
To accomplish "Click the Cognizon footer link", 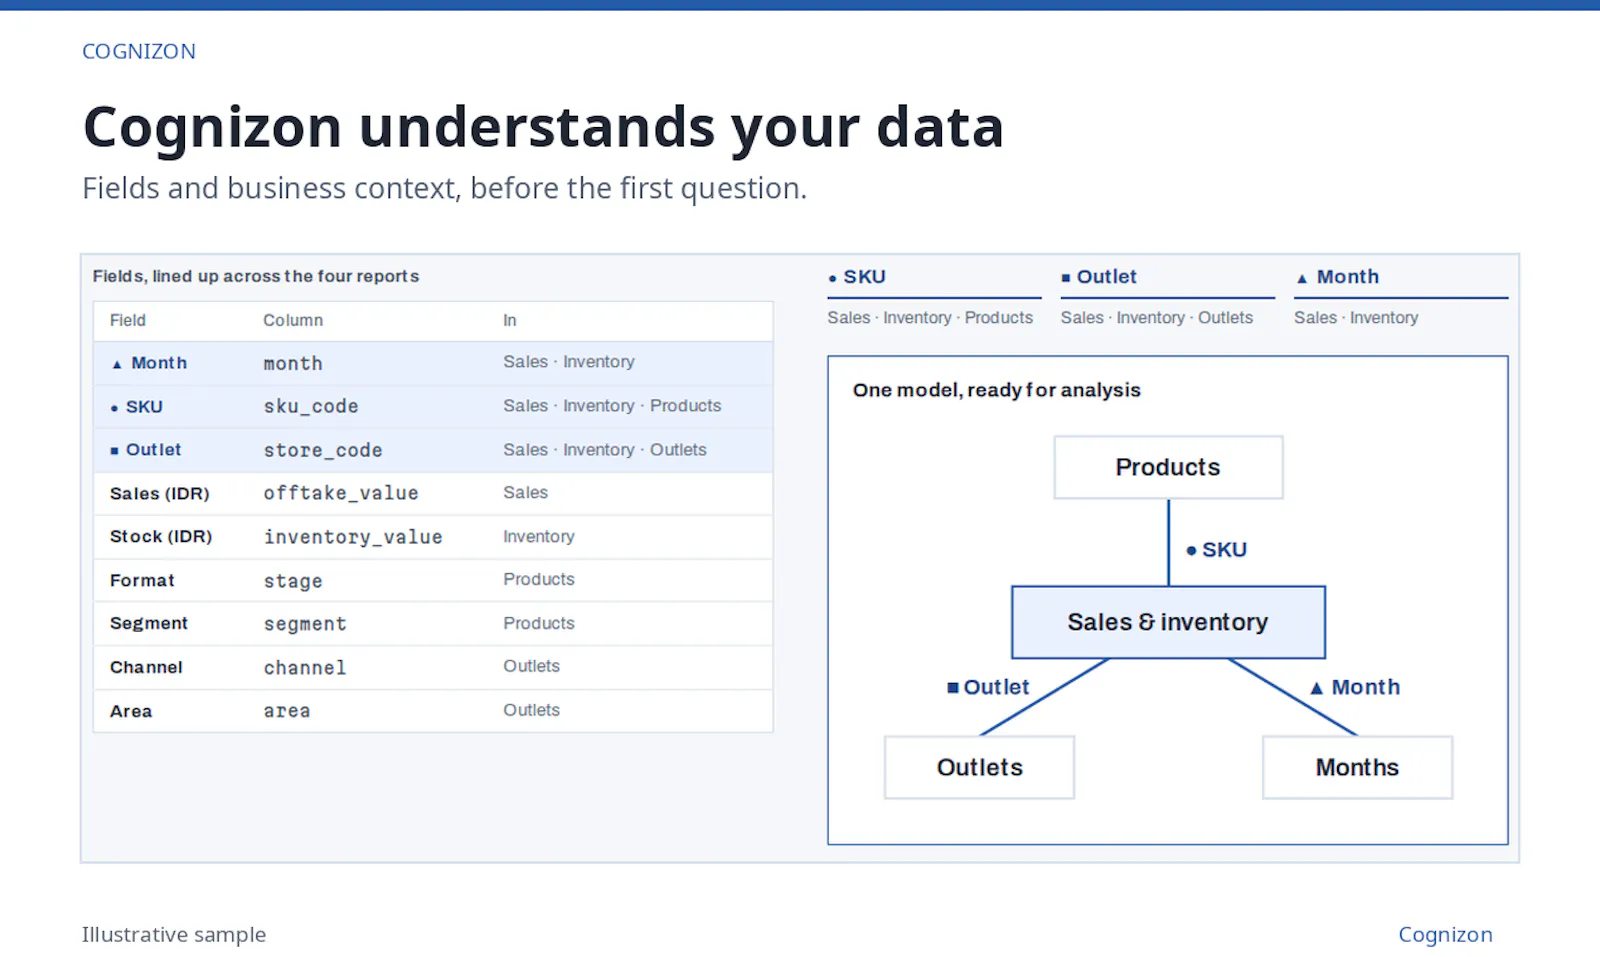I will coord(1445,934).
